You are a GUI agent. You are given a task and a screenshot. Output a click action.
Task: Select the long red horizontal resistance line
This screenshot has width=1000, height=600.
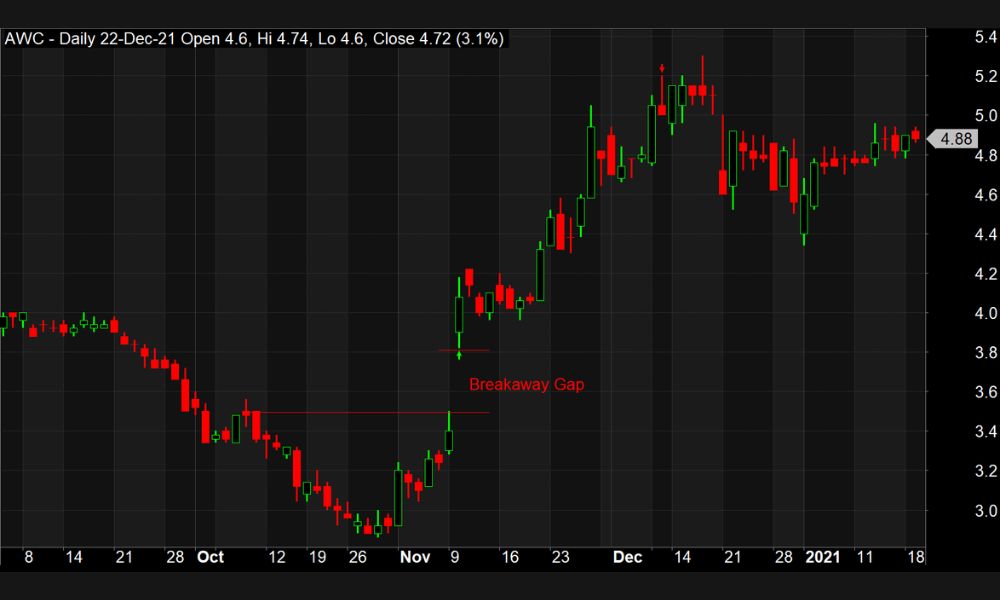coord(370,412)
